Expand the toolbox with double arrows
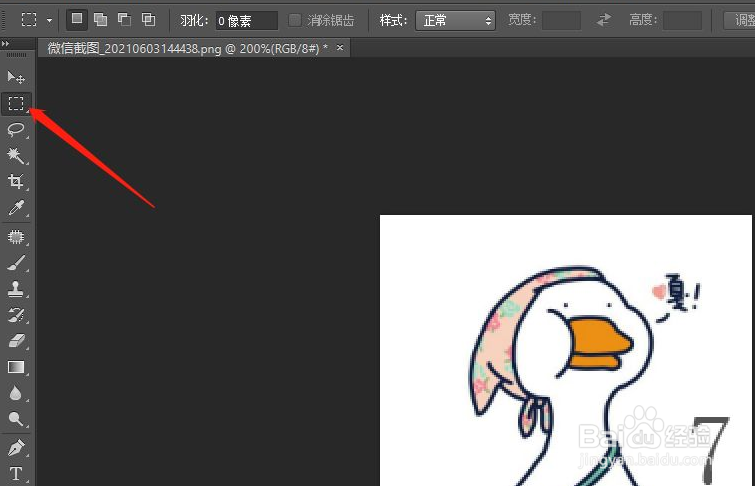Screen dimensions: 755x486 coord(5,43)
